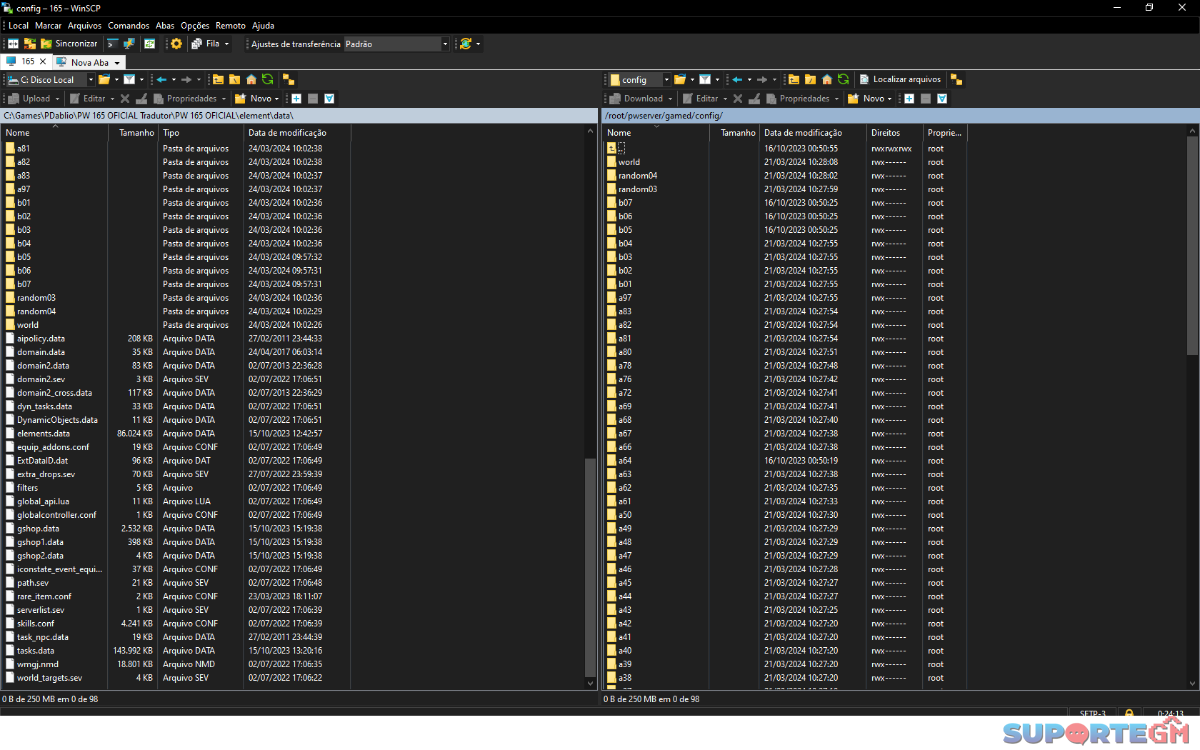Sort remote panel by Direitos column

(895, 132)
